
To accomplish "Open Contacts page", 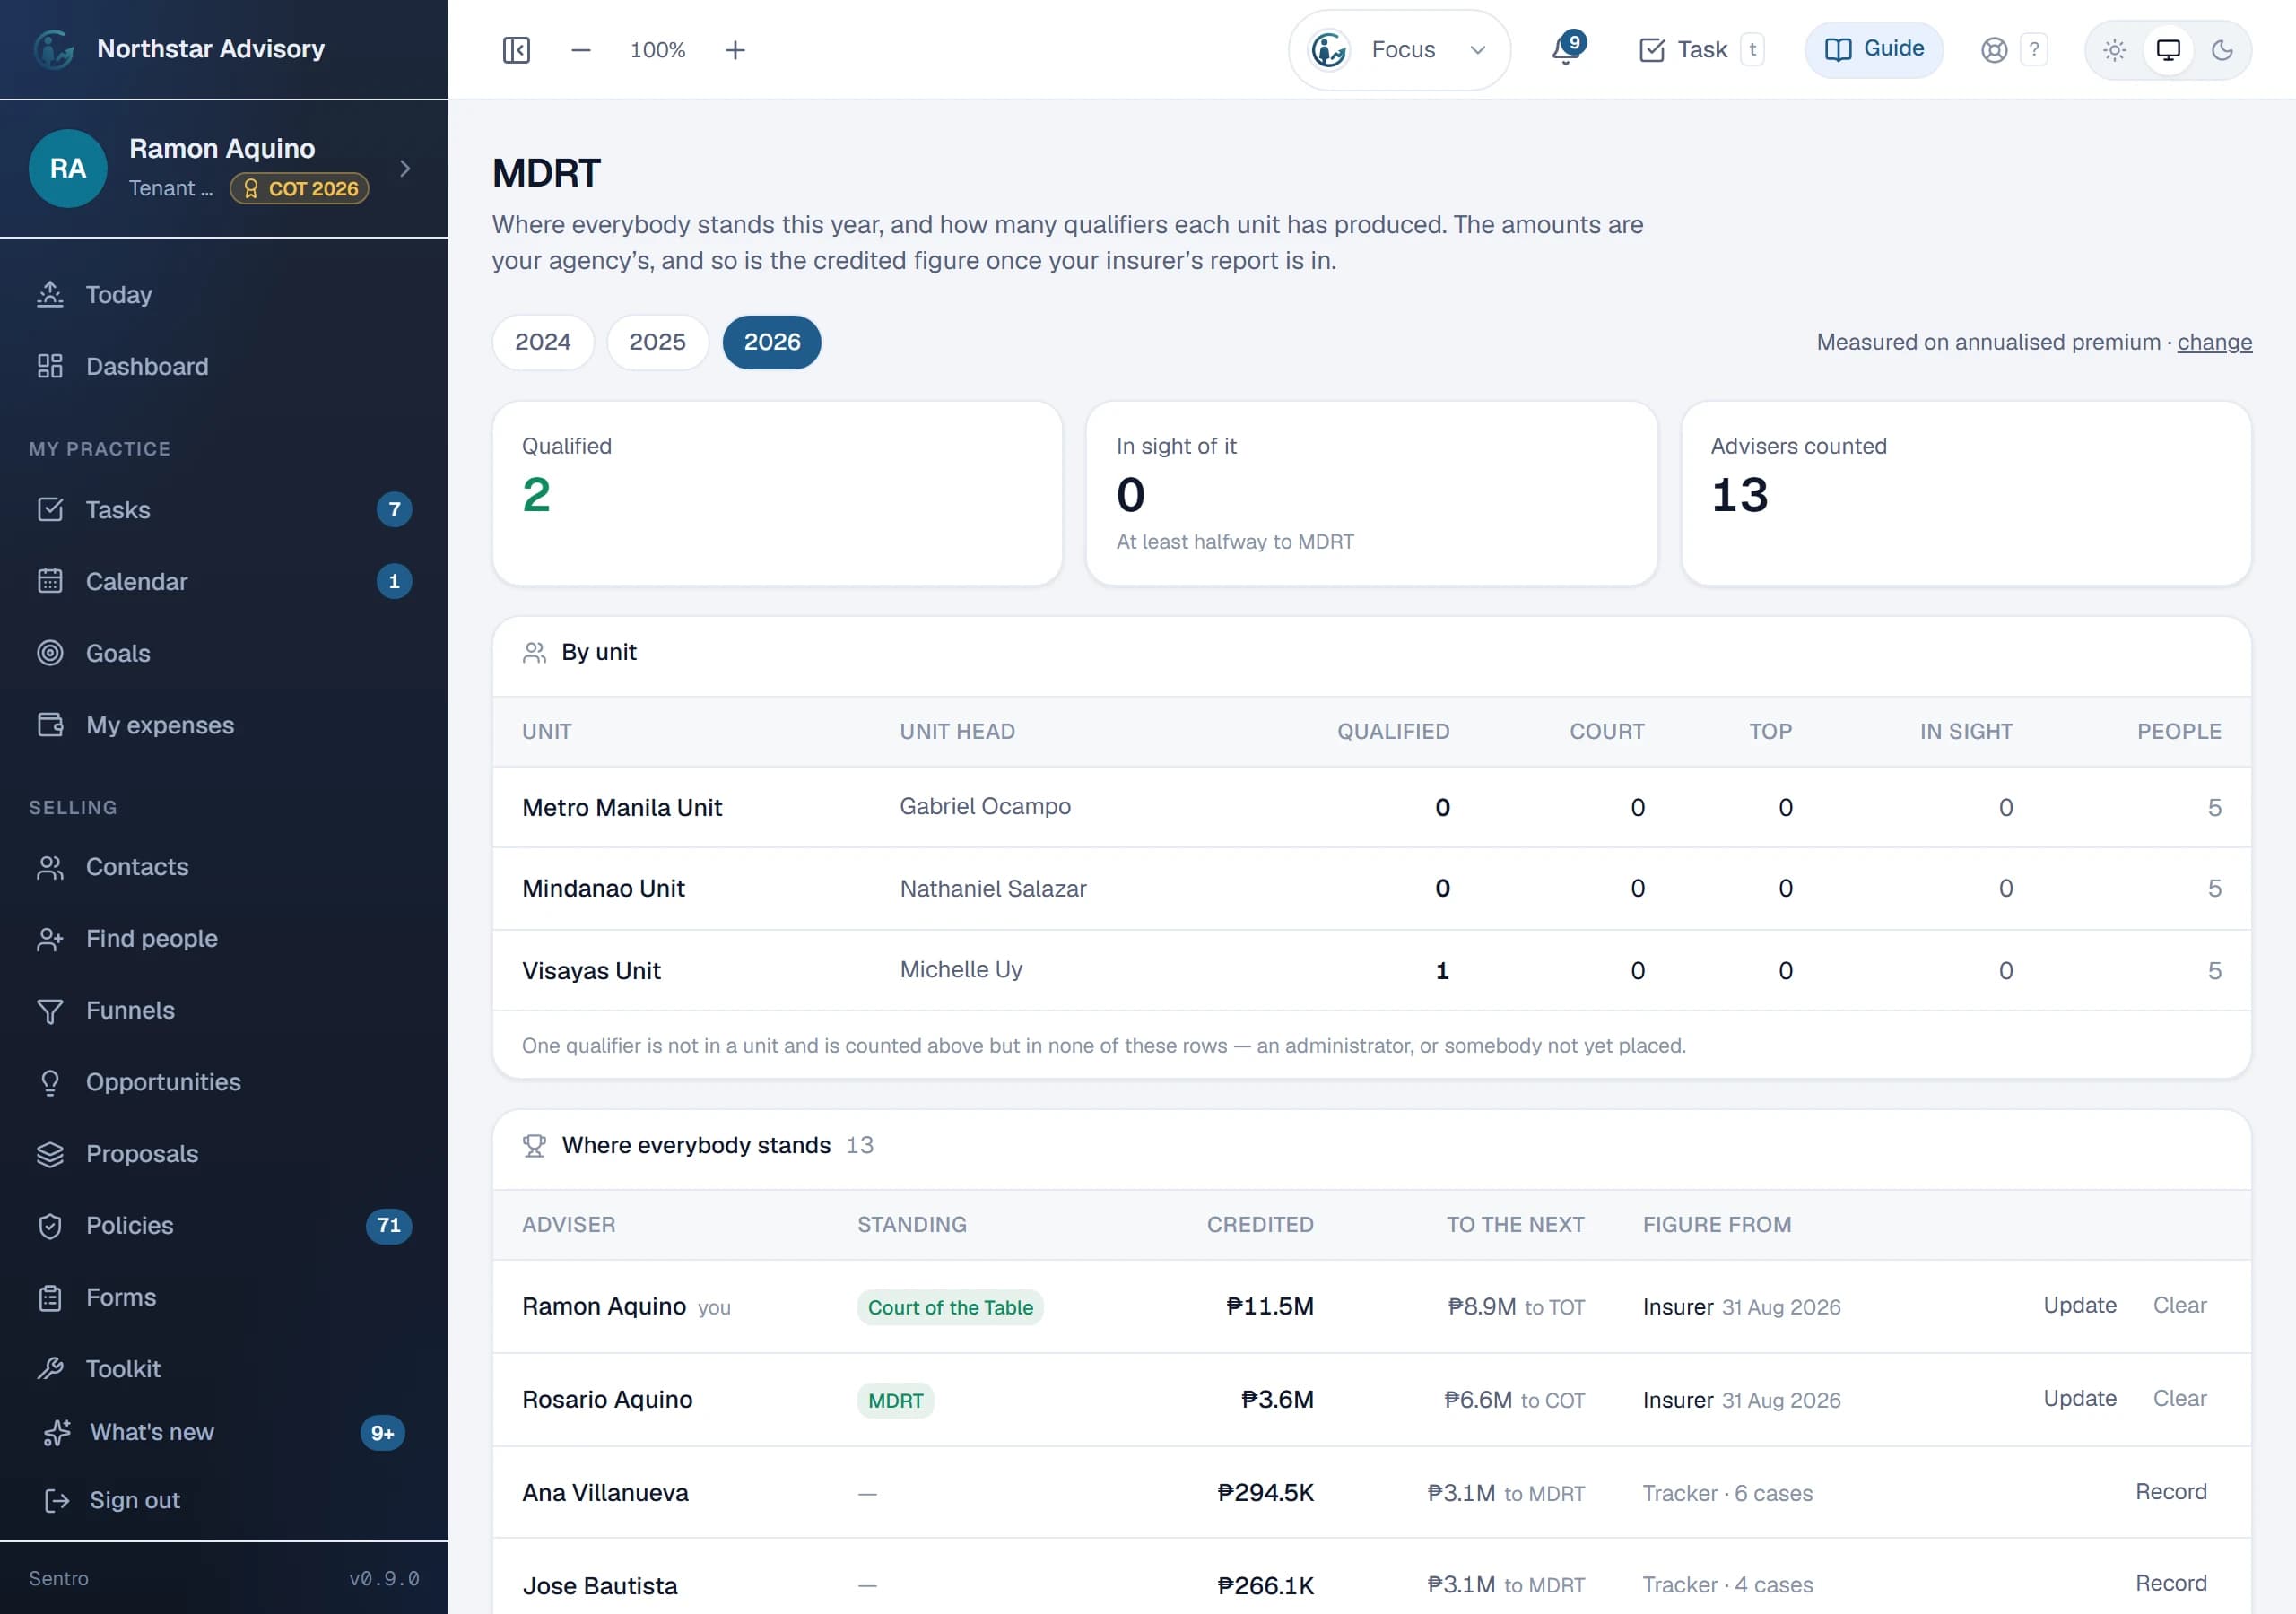I will [x=224, y=867].
